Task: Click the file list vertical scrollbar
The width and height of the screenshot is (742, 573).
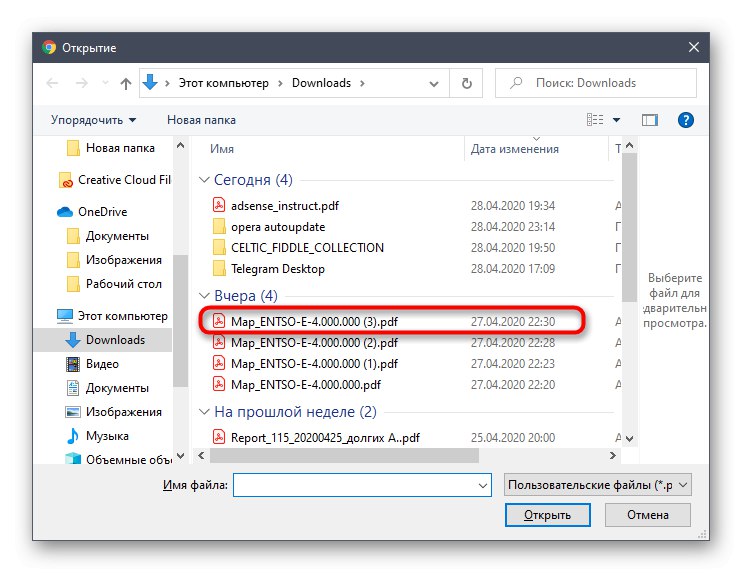Action: 629,227
